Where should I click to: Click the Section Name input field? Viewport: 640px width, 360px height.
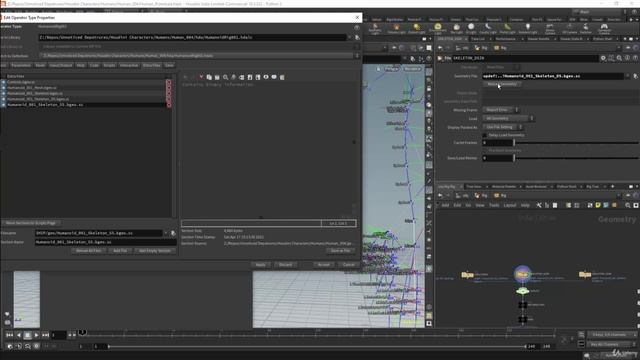pyautogui.click(x=106, y=242)
